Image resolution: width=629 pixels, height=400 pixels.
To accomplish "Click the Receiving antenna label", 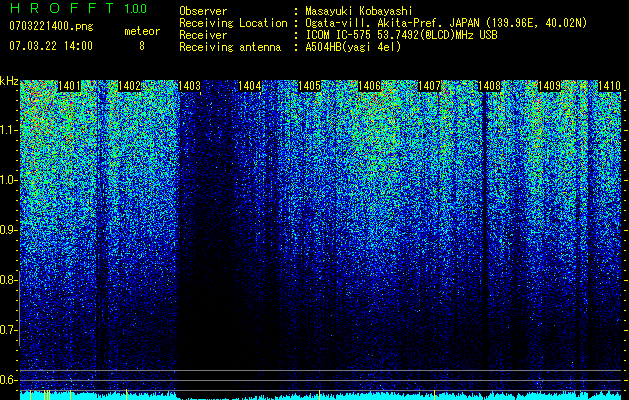I will click(x=230, y=47).
